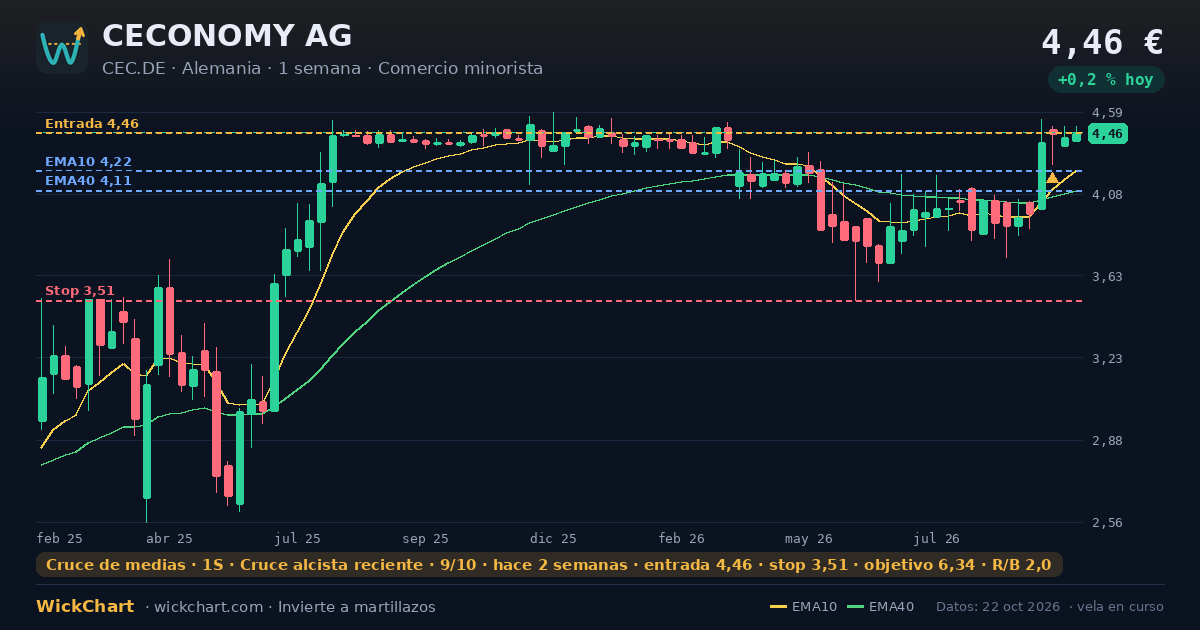This screenshot has width=1200, height=630.
Task: Click the WickChart logo icon beside the title
Action: coord(62,48)
